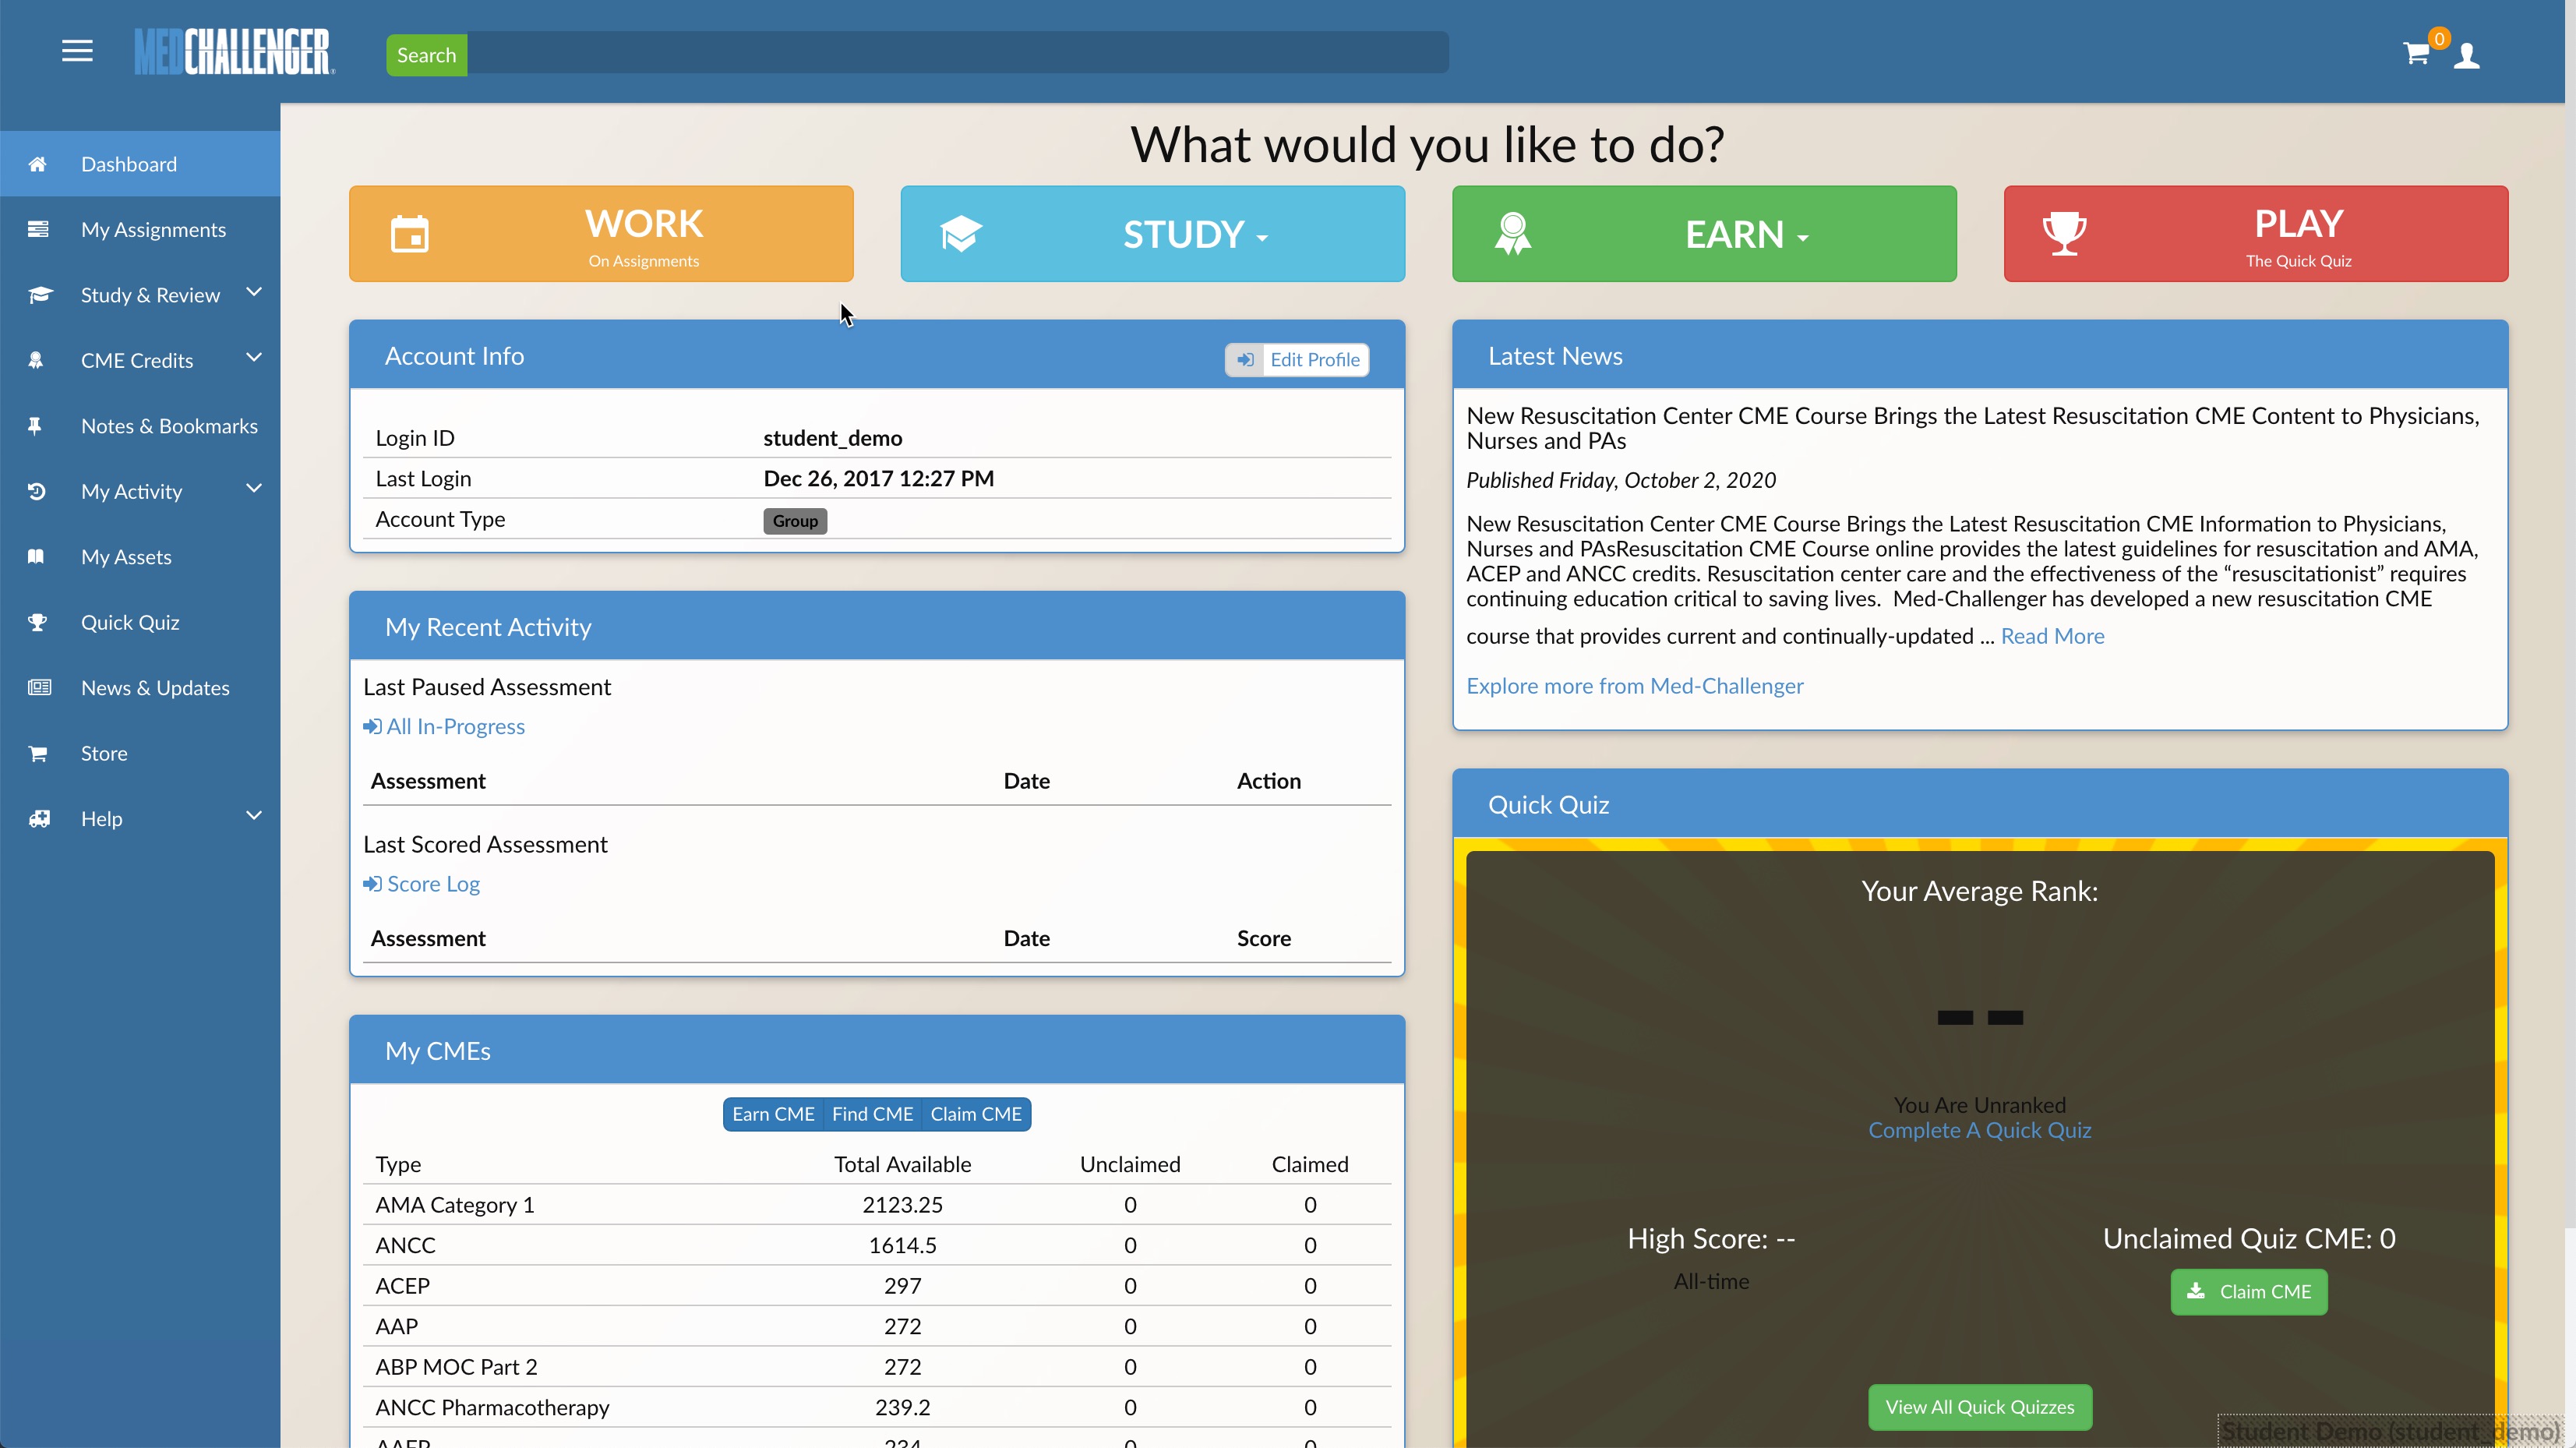Click the arrow icon beside Edit Profile
This screenshot has height=1448, width=2576.
(x=1245, y=360)
